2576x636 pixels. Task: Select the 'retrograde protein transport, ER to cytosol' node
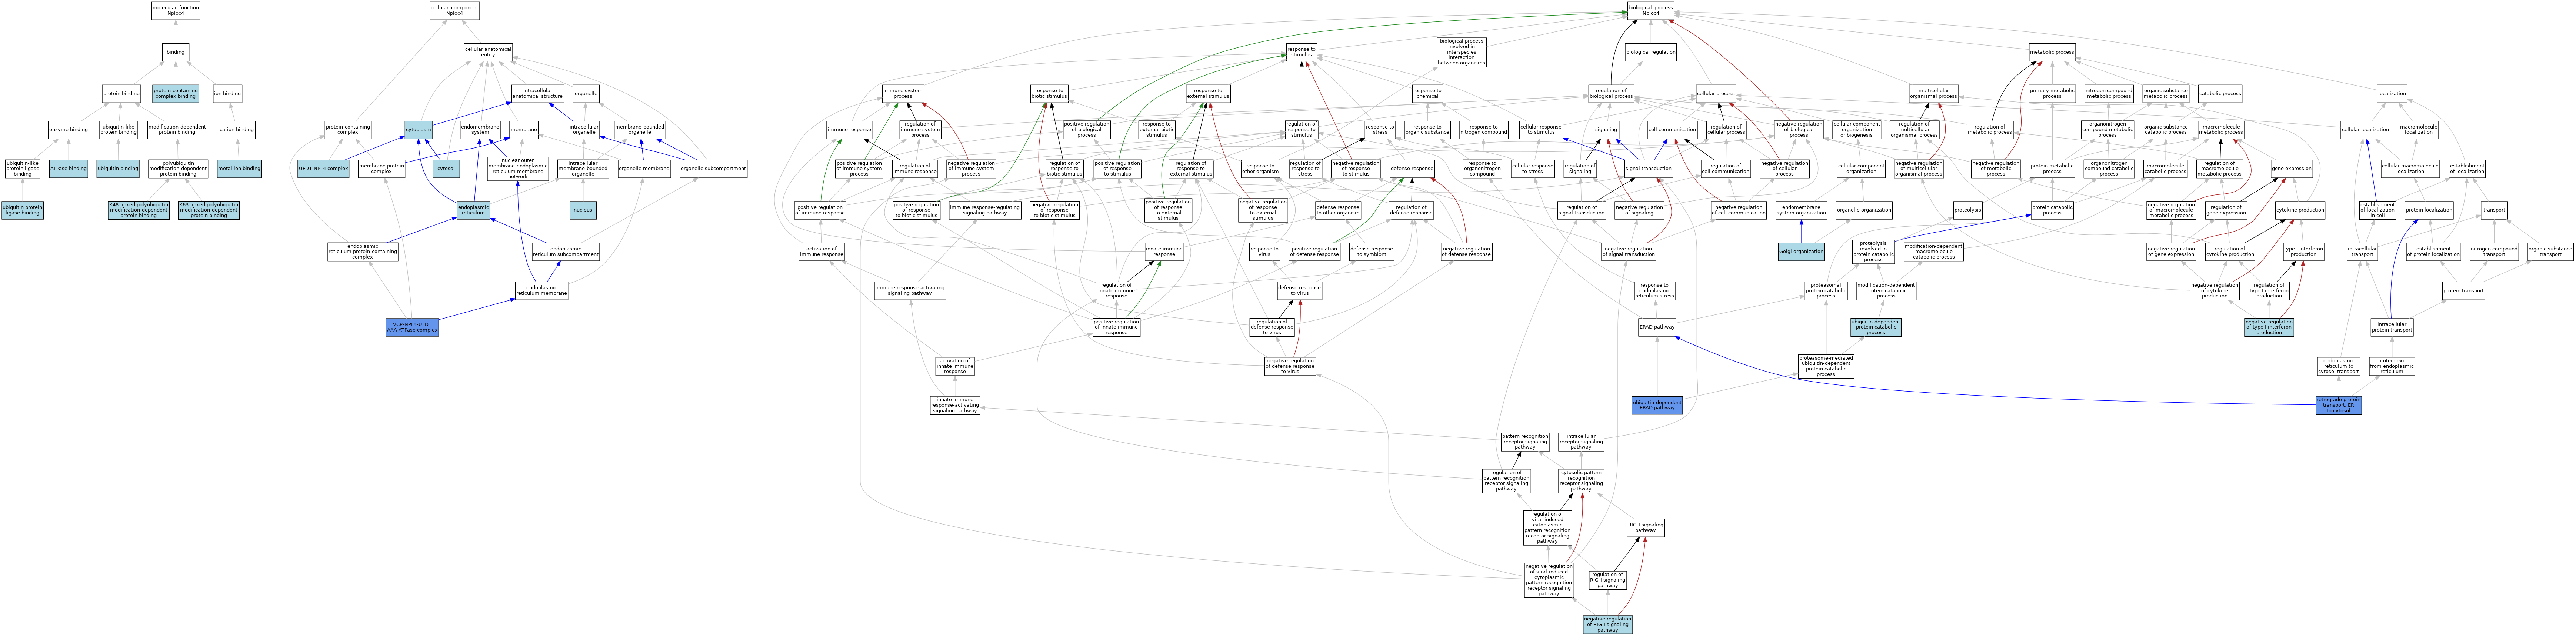tap(2338, 405)
